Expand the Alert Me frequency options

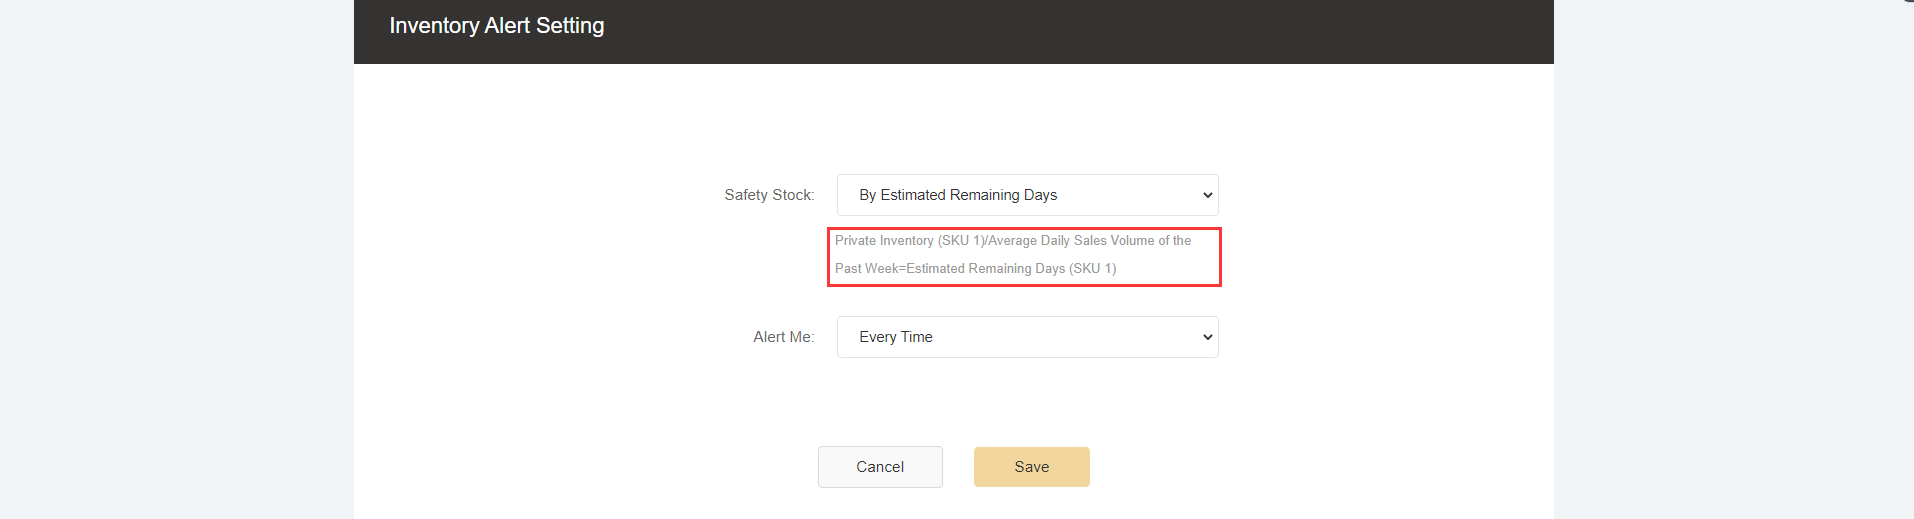pos(1027,337)
